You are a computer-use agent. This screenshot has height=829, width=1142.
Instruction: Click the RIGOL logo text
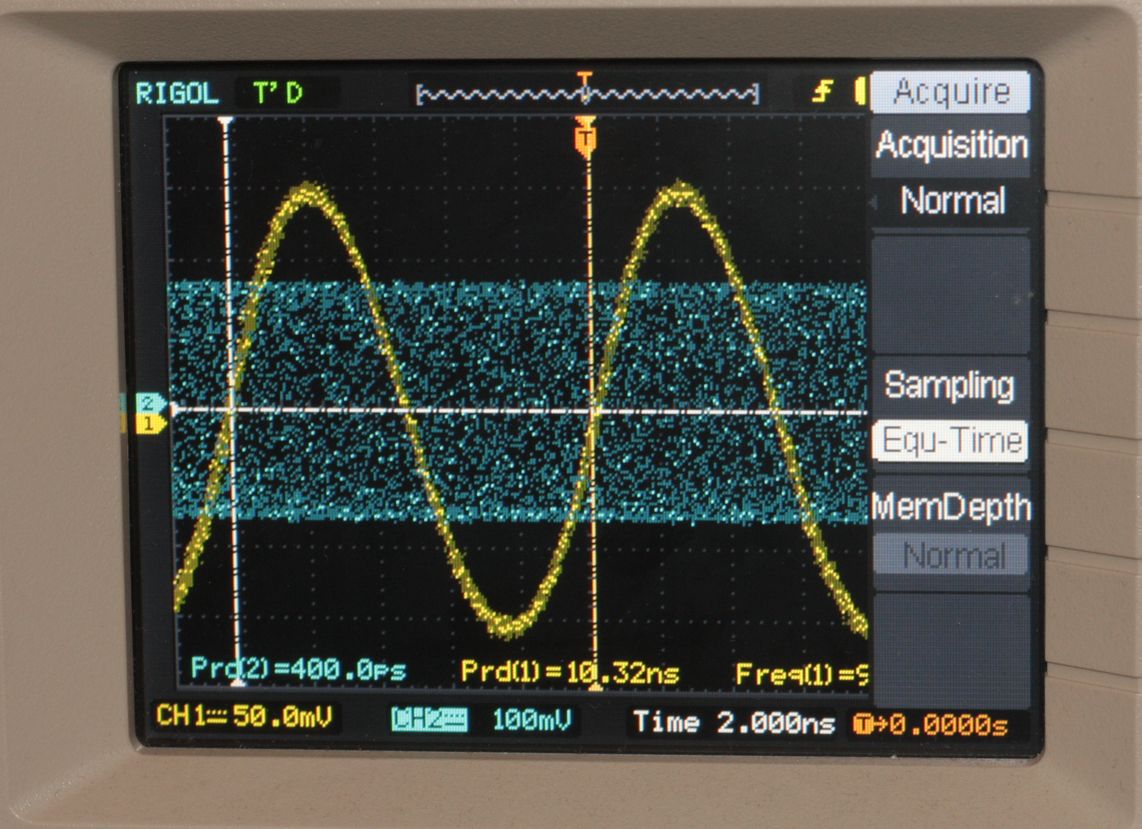[177, 93]
